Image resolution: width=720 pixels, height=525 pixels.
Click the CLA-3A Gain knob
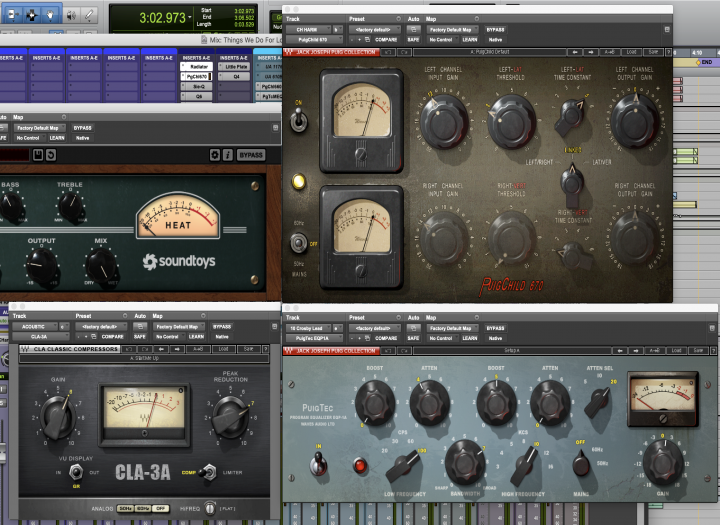click(x=58, y=418)
